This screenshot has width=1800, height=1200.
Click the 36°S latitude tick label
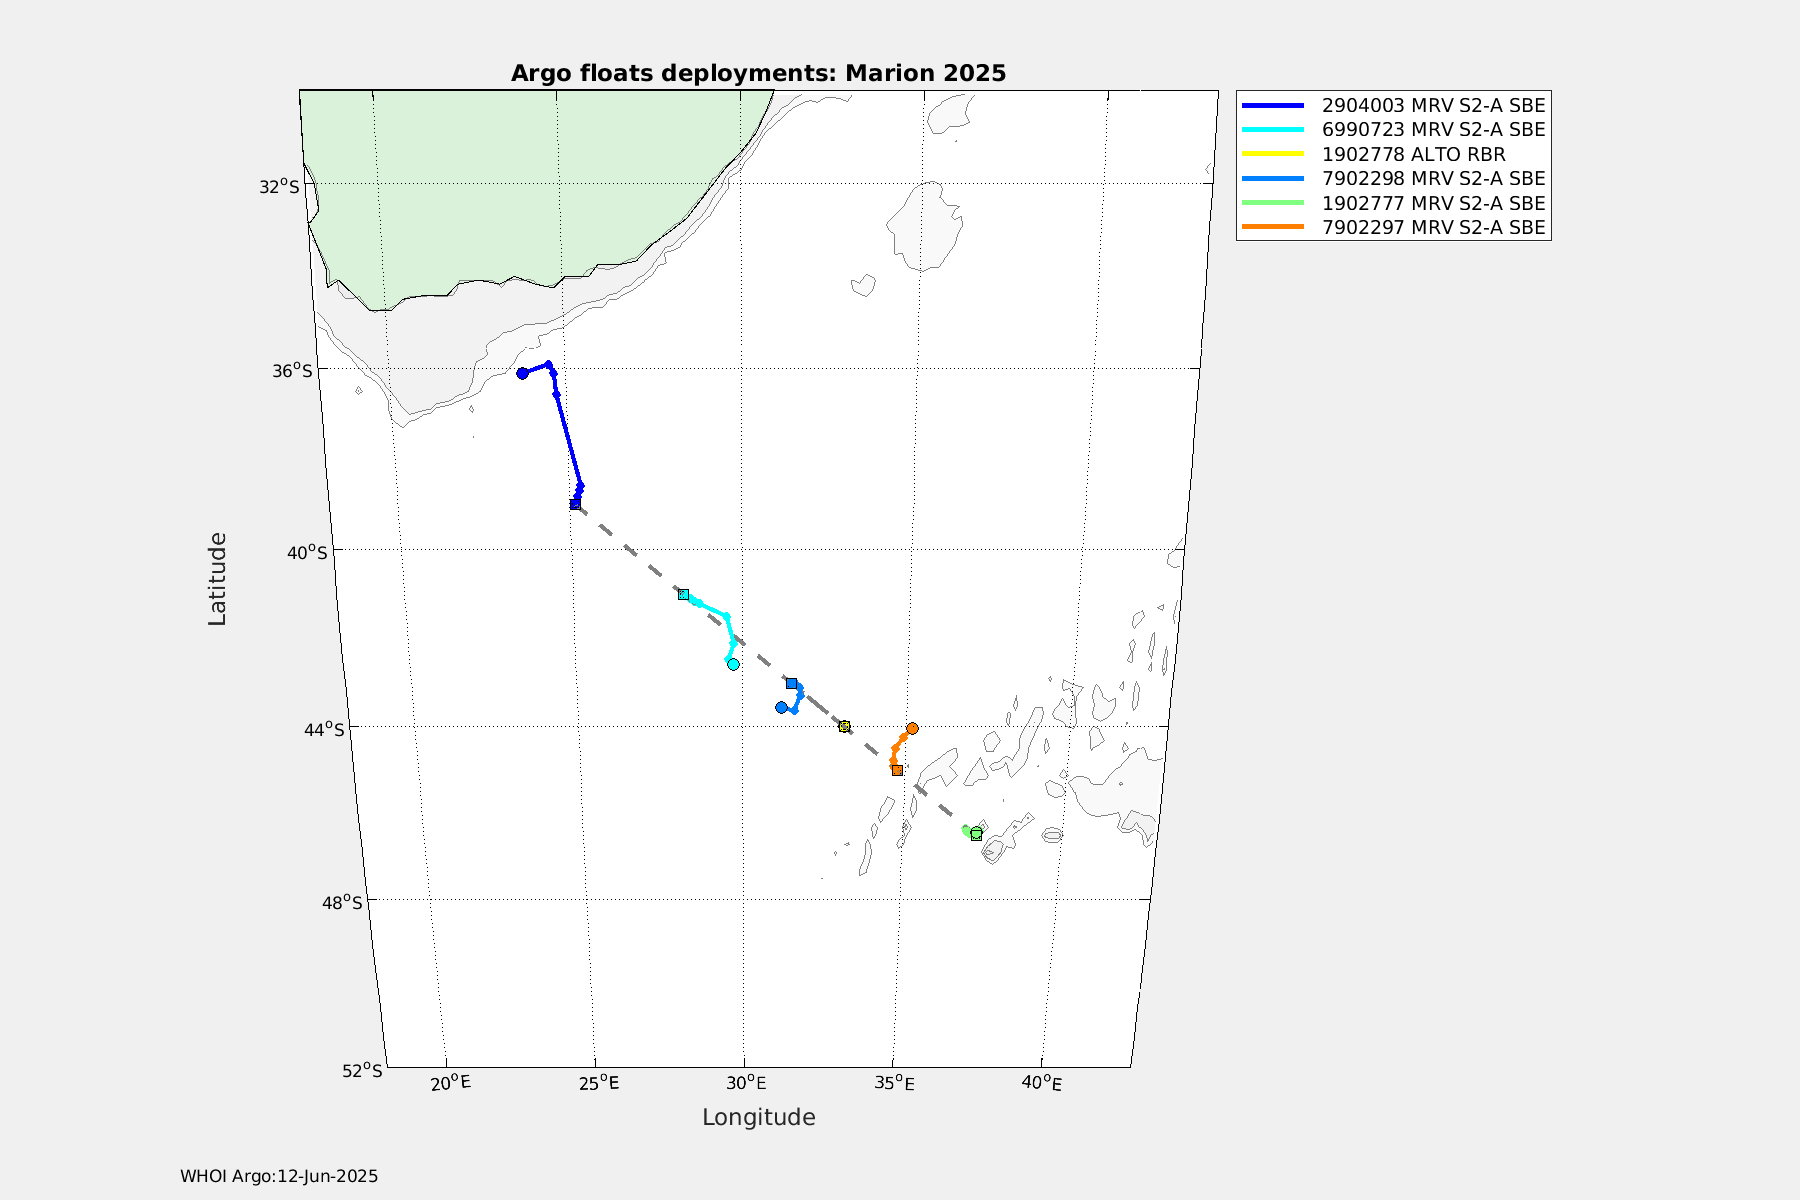(293, 370)
